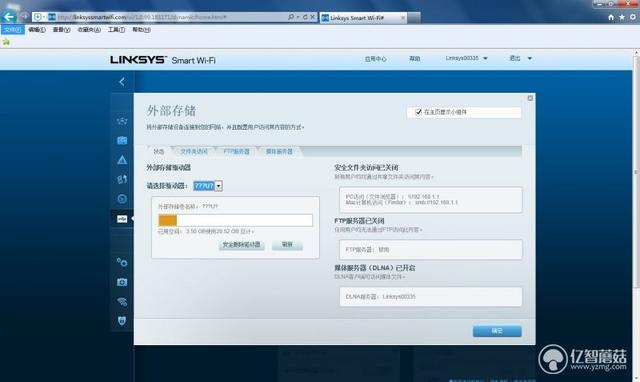Click the 刷新 button
640x382 pixels.
(x=287, y=245)
